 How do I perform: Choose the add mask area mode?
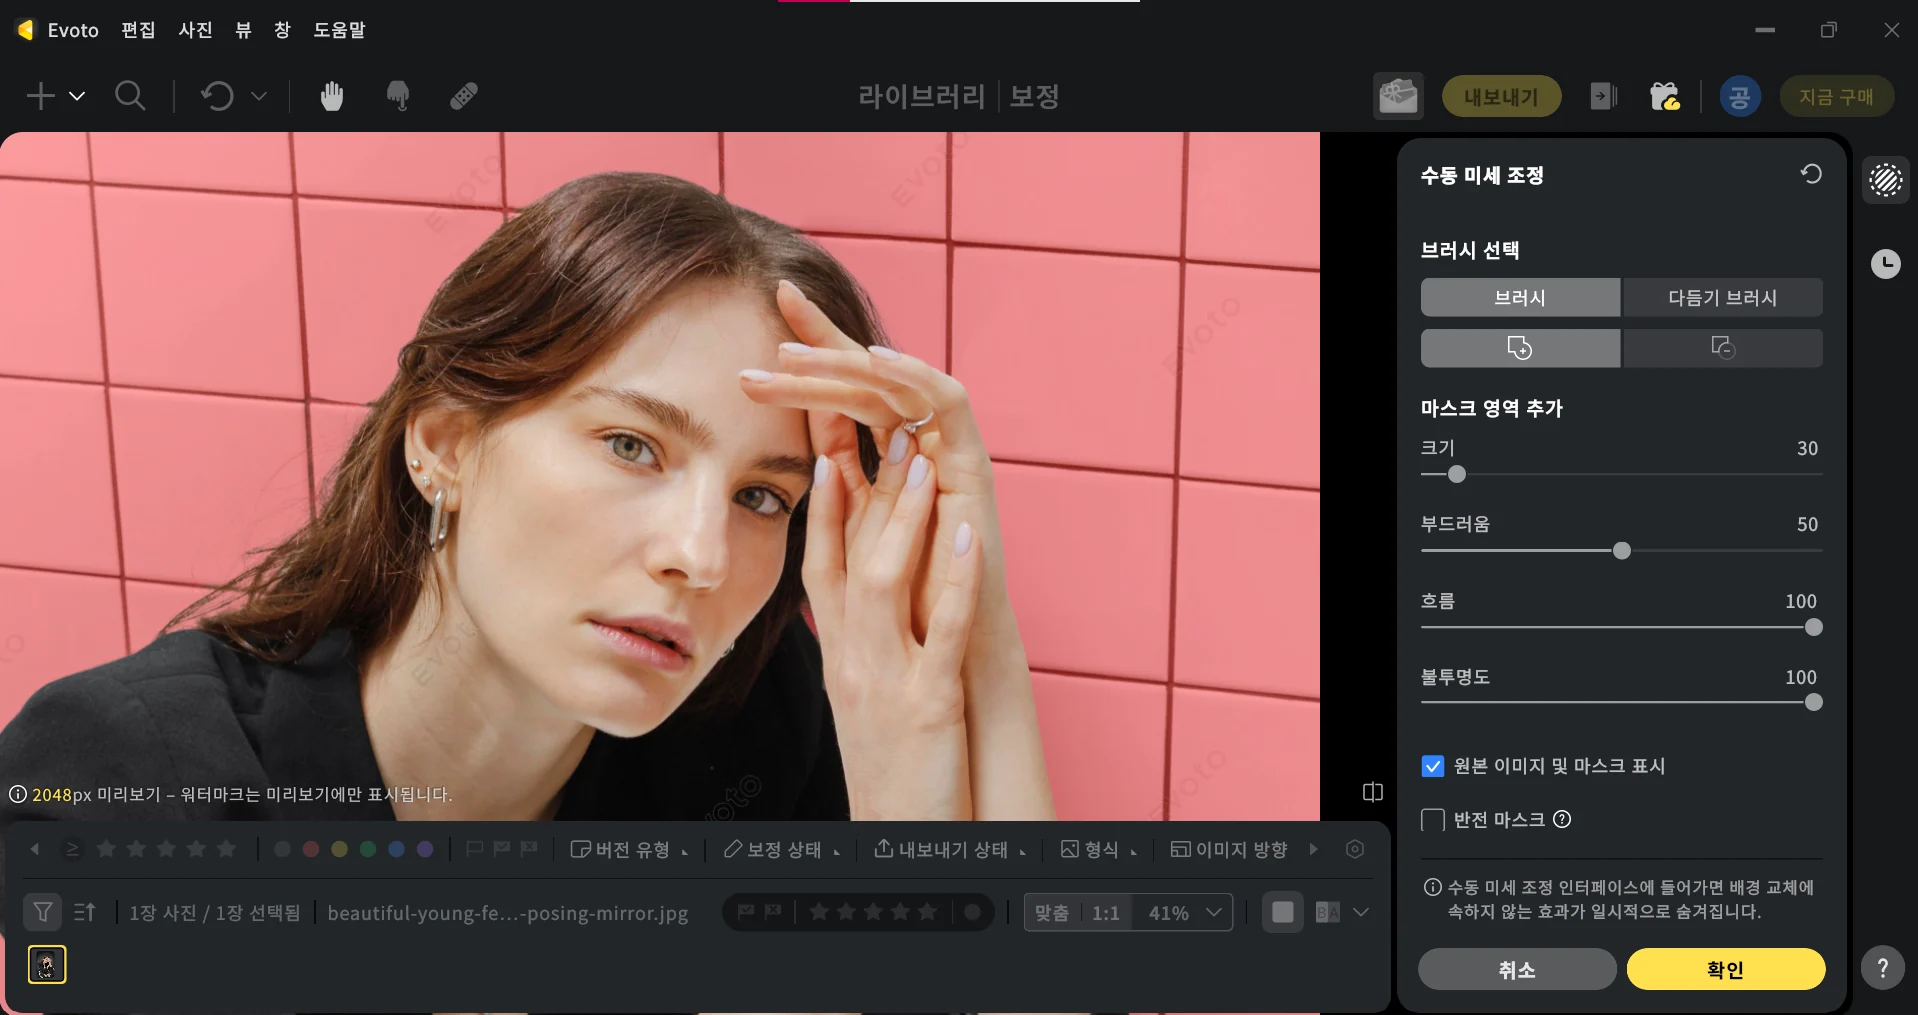(x=1520, y=348)
